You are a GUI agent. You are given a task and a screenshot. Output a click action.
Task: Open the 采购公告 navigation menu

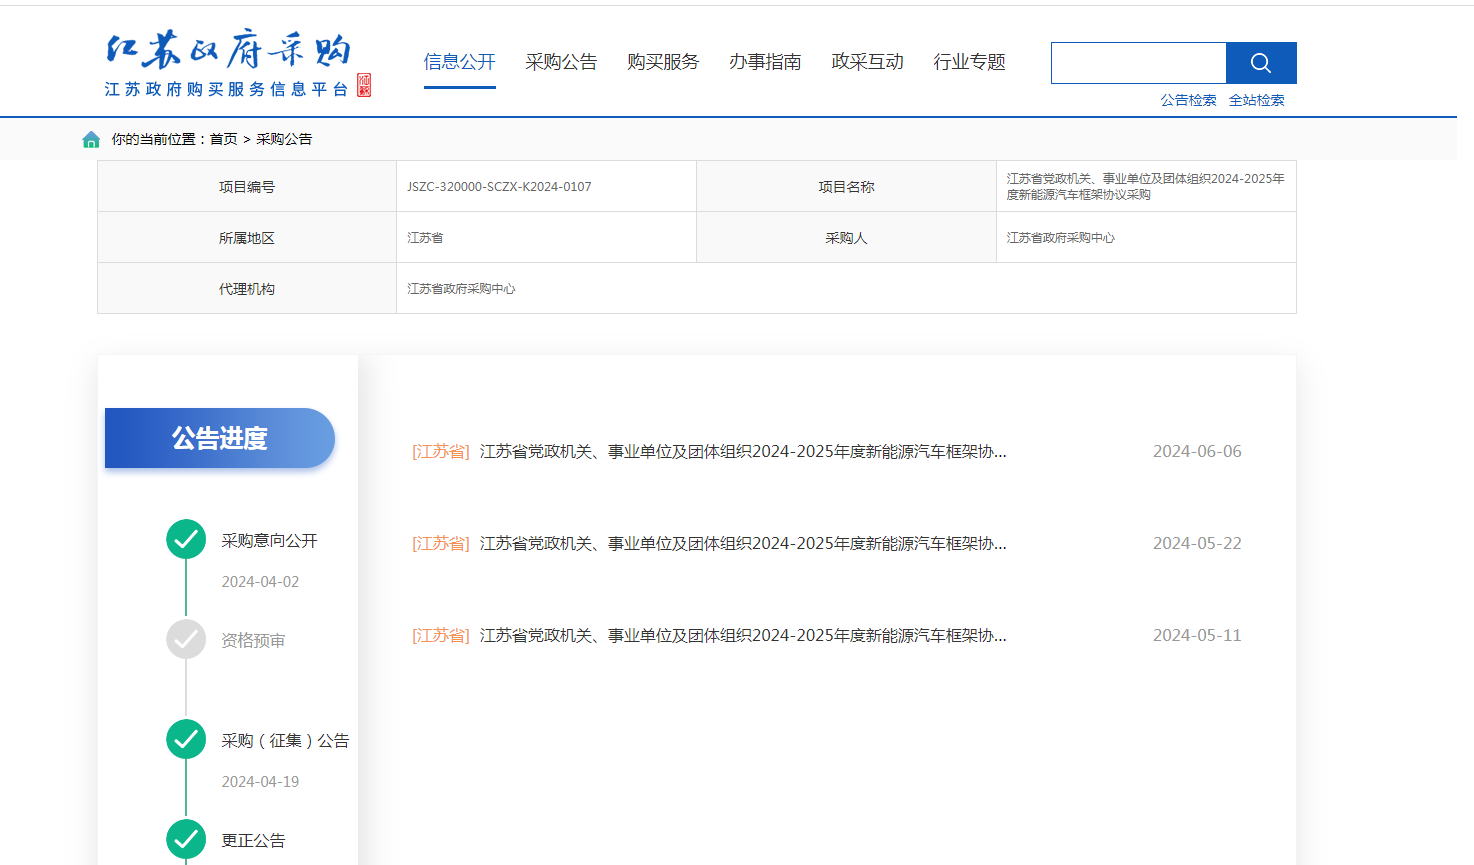561,62
